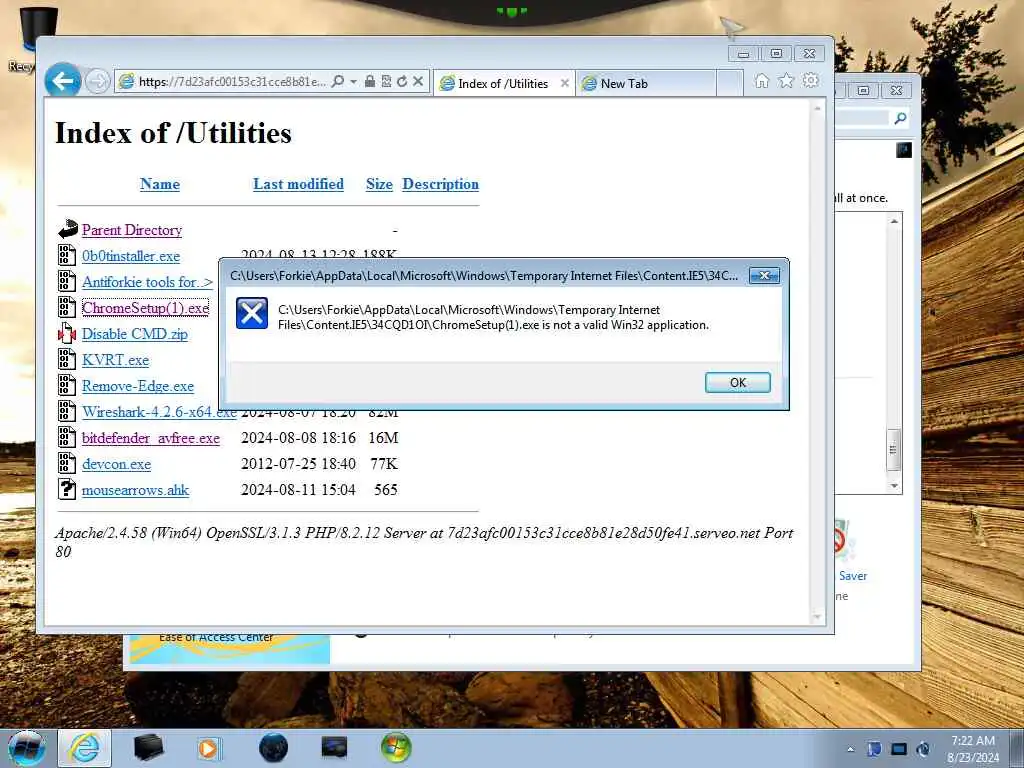Screen dimensions: 1024x768
Task: Click the ChromeSetup(1).exe link
Action: pyautogui.click(x=146, y=308)
